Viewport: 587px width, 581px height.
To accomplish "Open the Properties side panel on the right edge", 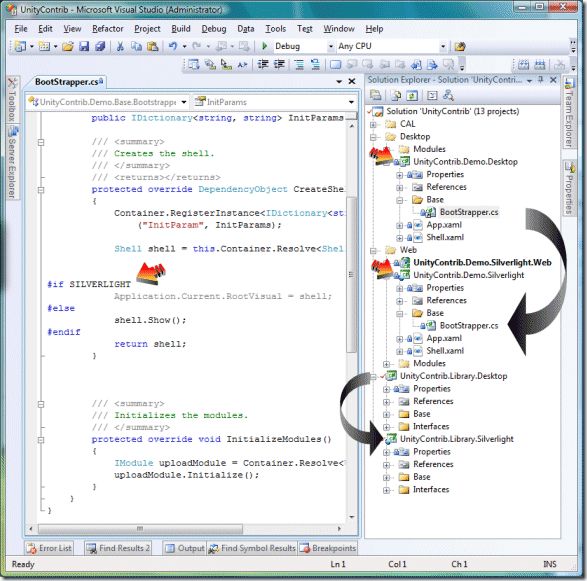I will click(x=569, y=188).
